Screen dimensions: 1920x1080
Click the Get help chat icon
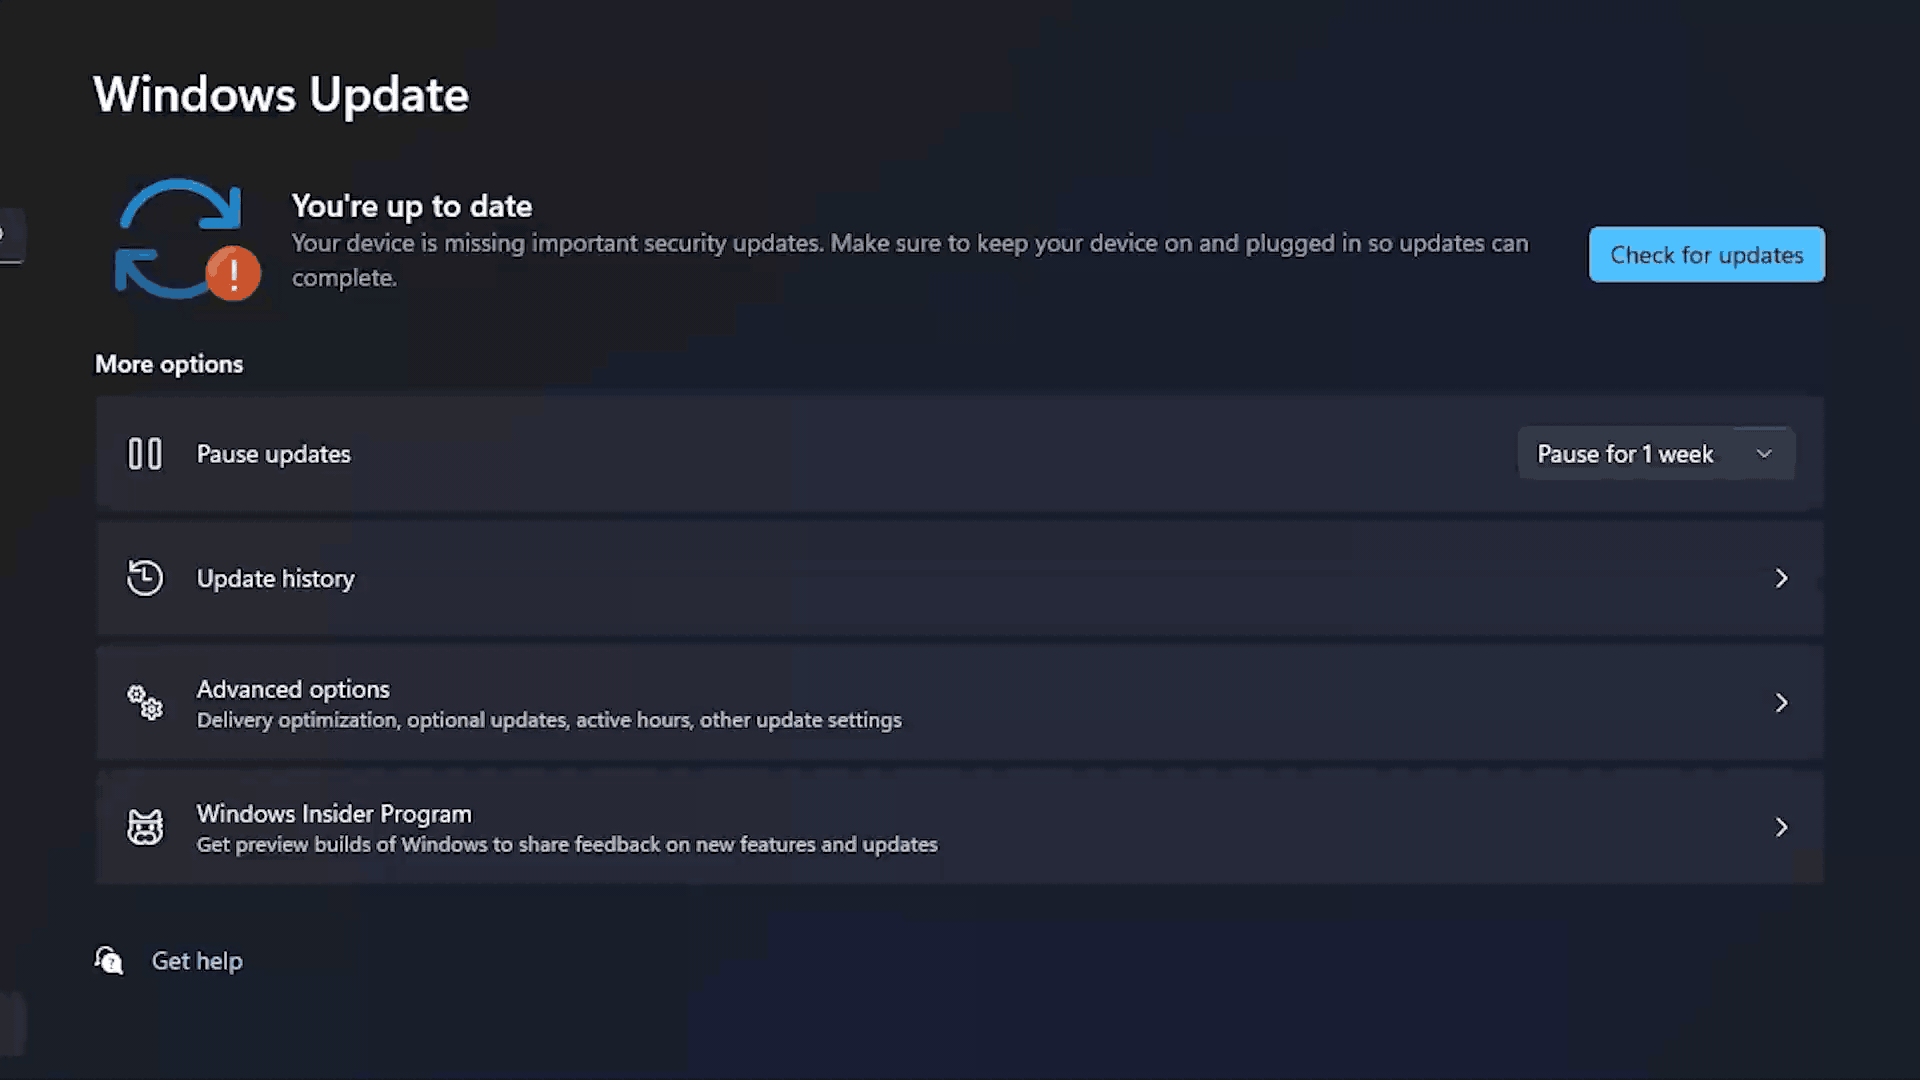click(109, 960)
